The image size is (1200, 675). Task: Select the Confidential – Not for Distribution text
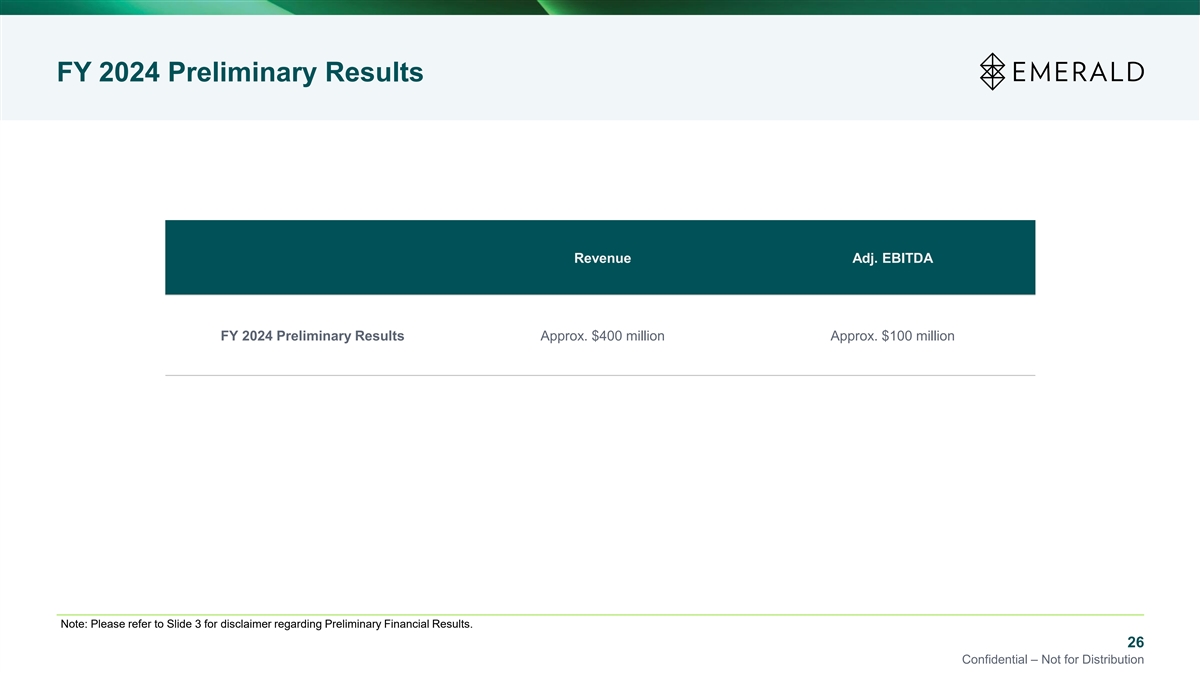point(1052,660)
